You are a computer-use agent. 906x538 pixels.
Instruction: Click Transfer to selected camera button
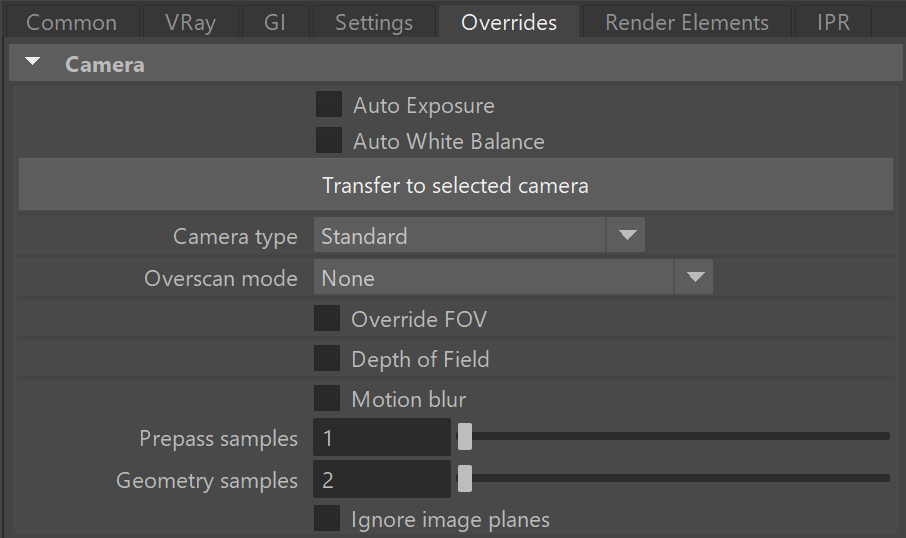pos(455,185)
